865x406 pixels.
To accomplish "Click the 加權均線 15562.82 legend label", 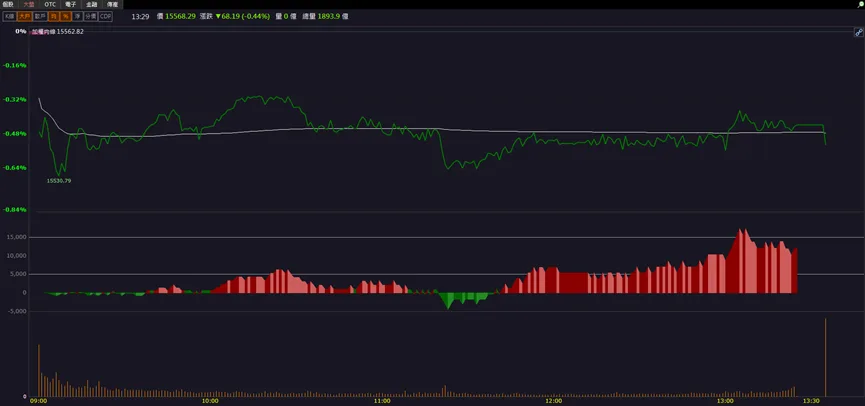I will (x=57, y=32).
